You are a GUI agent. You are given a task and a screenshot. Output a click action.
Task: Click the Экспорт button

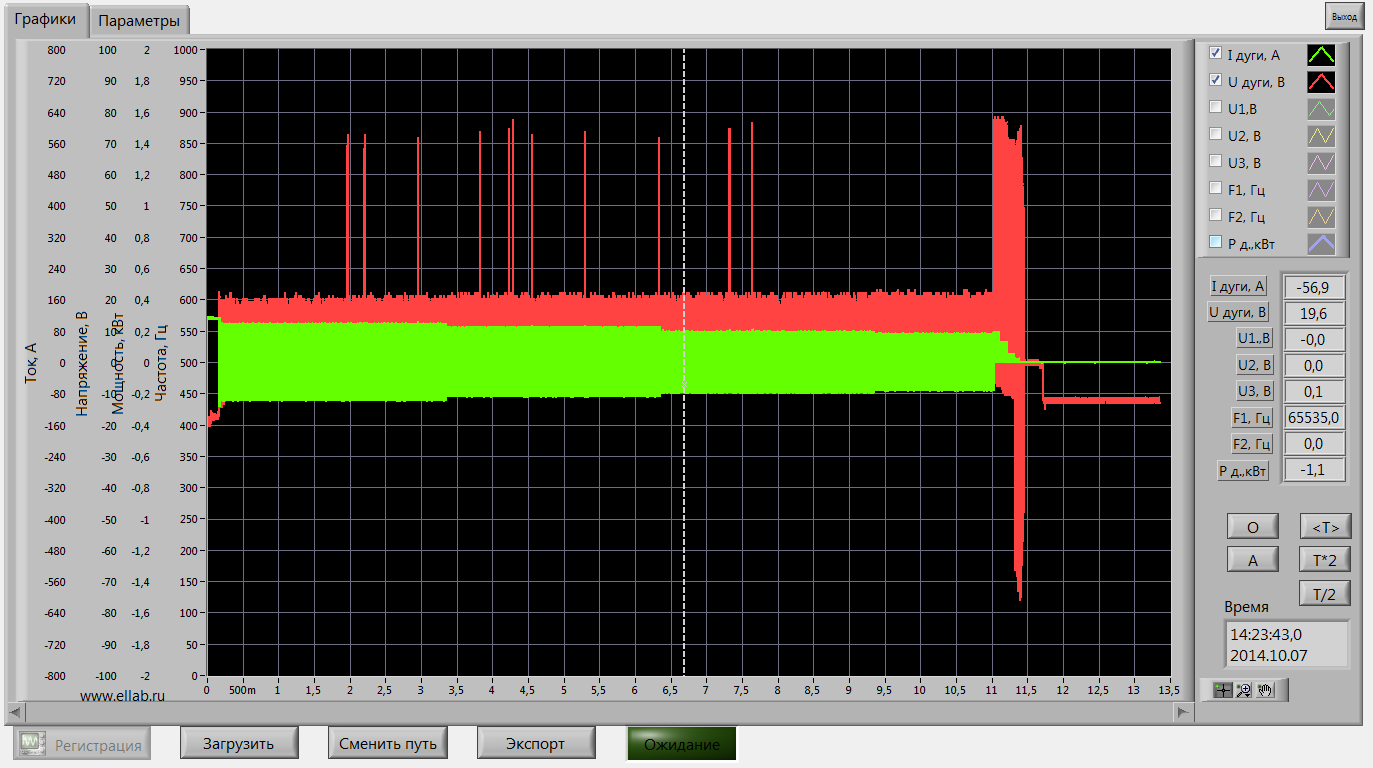[535, 744]
